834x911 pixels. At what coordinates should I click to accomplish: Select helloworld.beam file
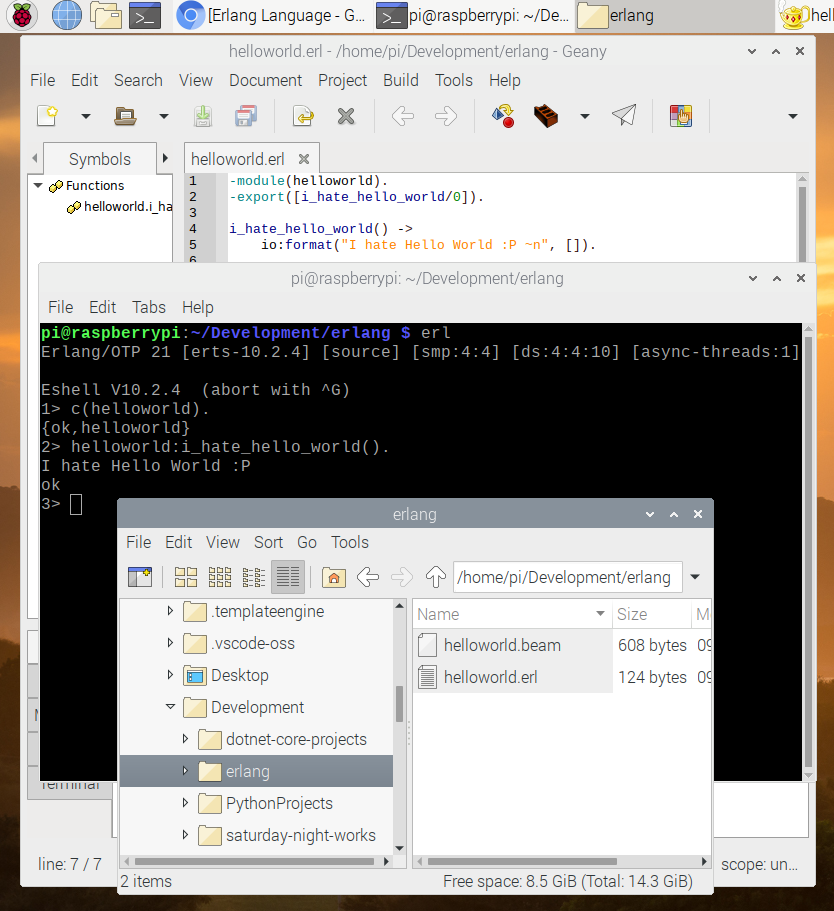502,645
